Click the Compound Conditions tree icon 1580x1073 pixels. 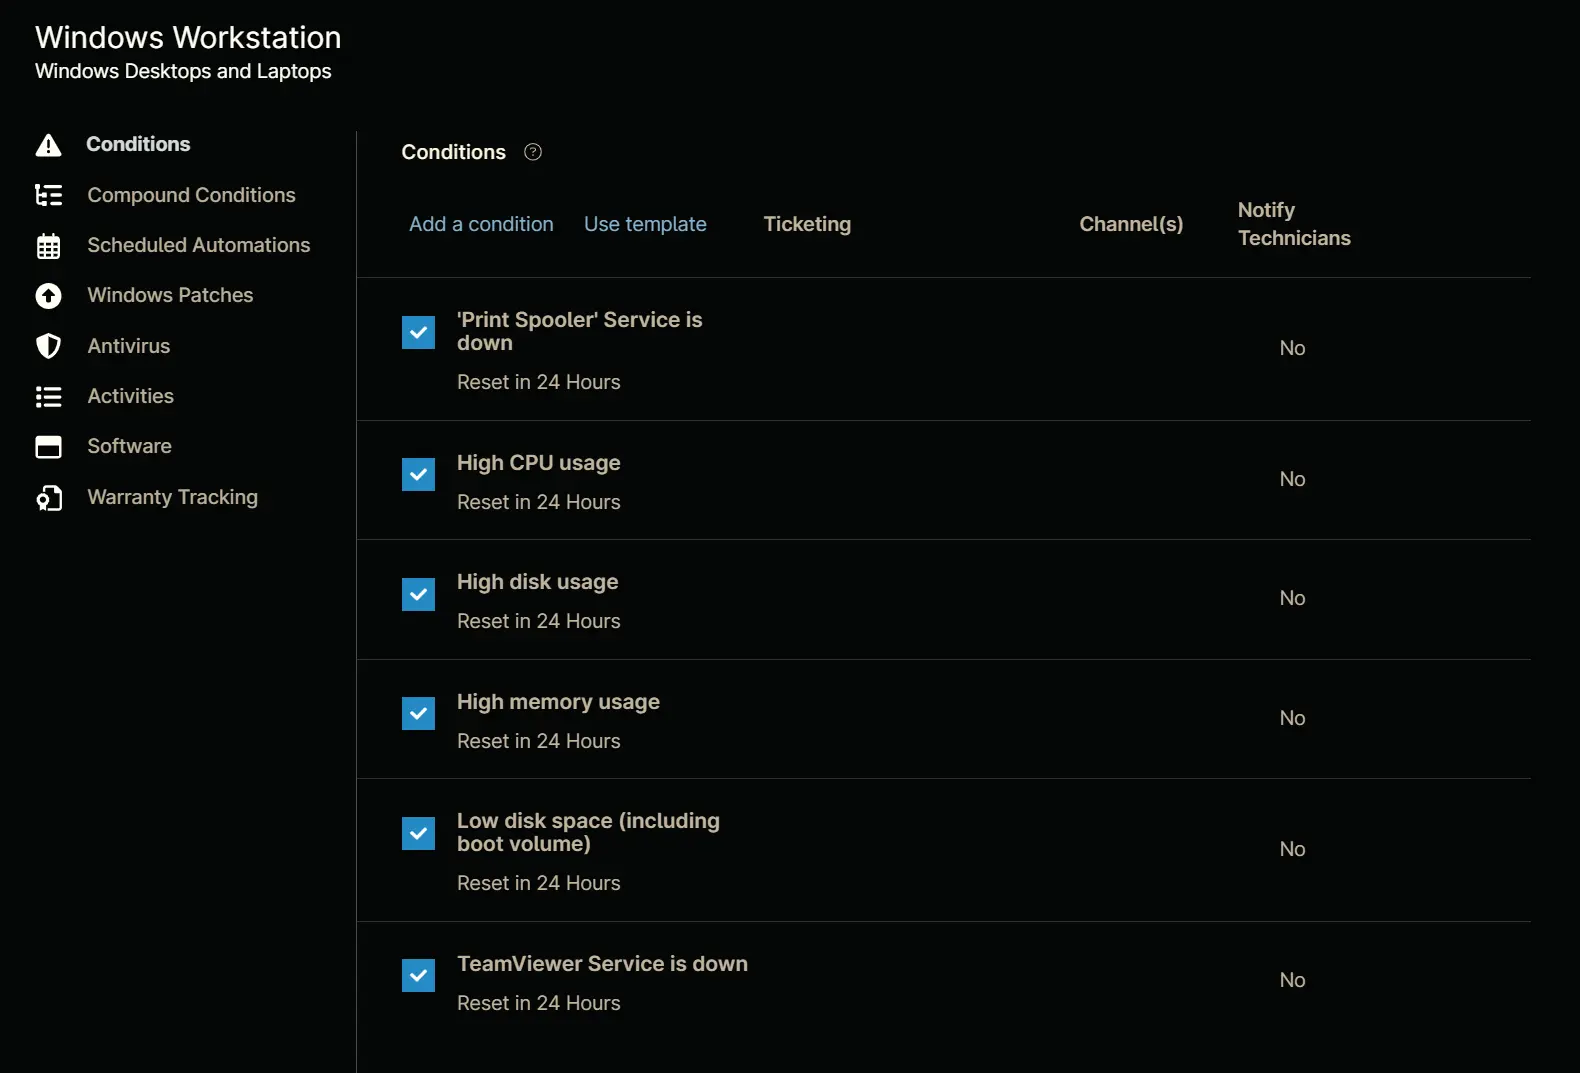[48, 195]
